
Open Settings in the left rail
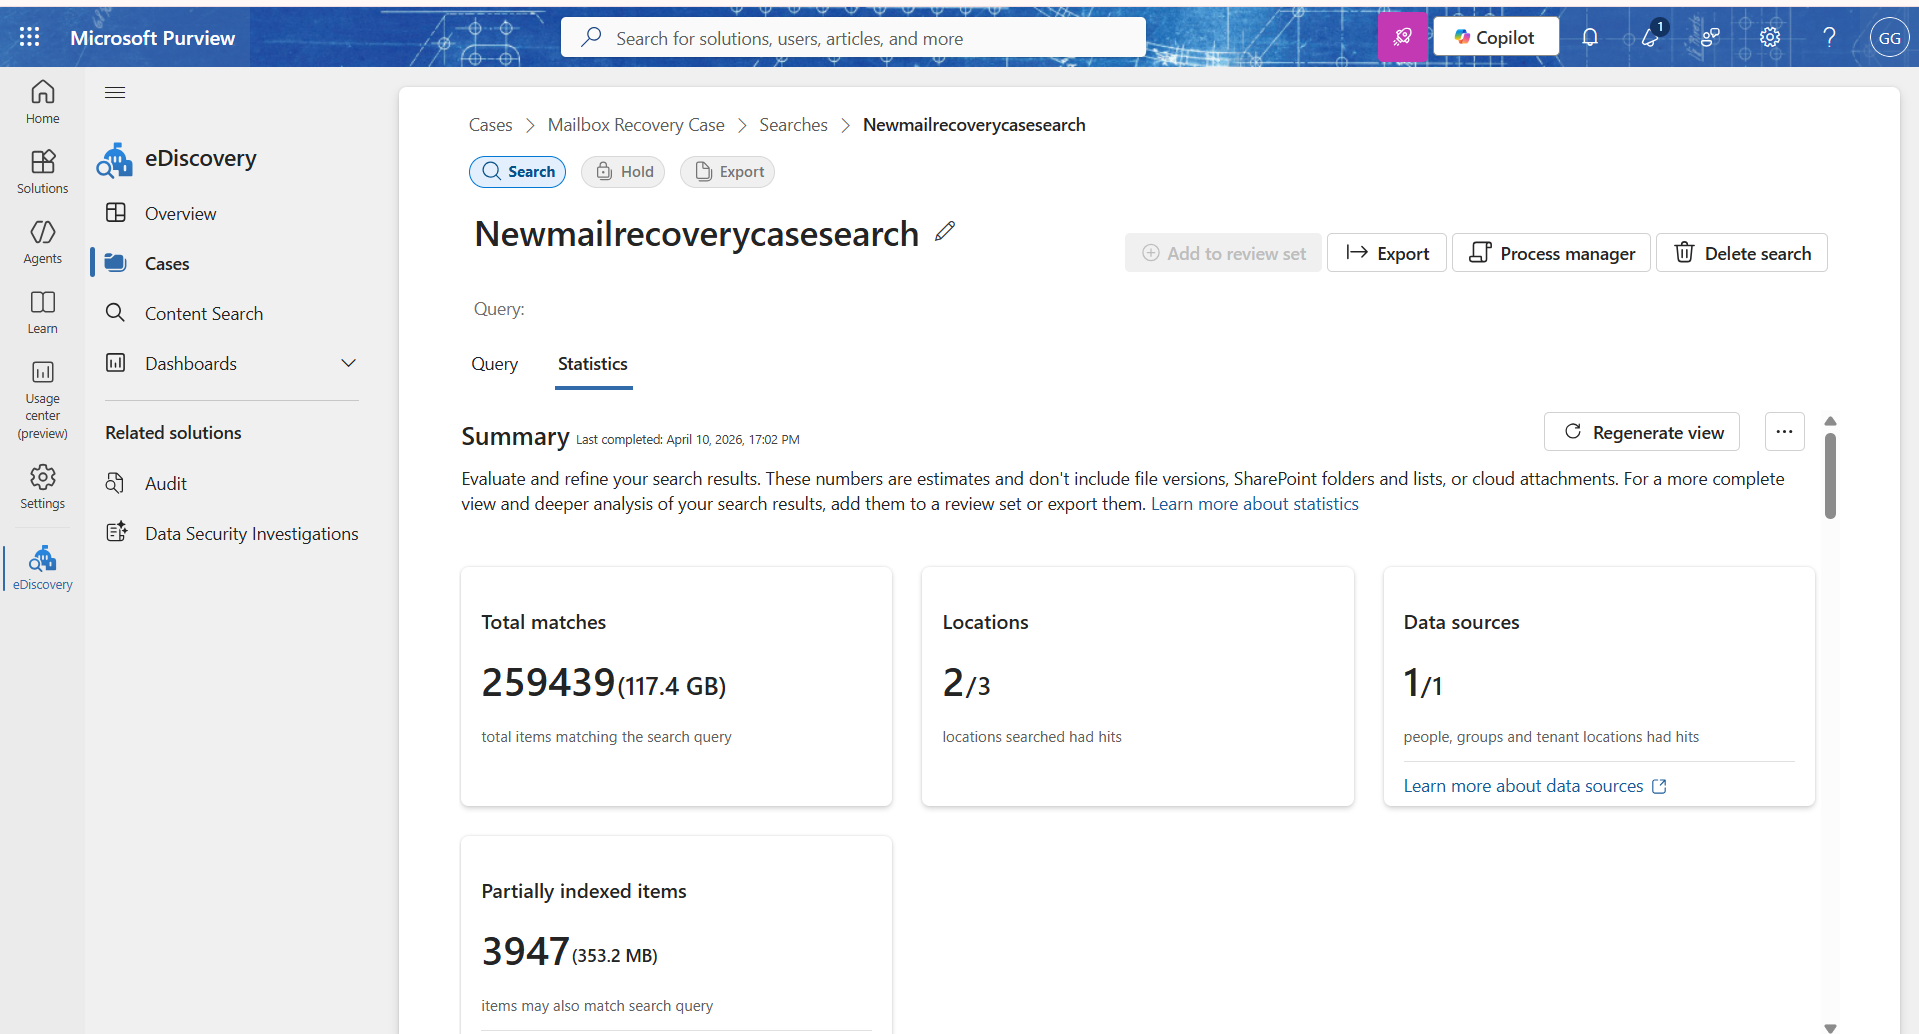42,487
